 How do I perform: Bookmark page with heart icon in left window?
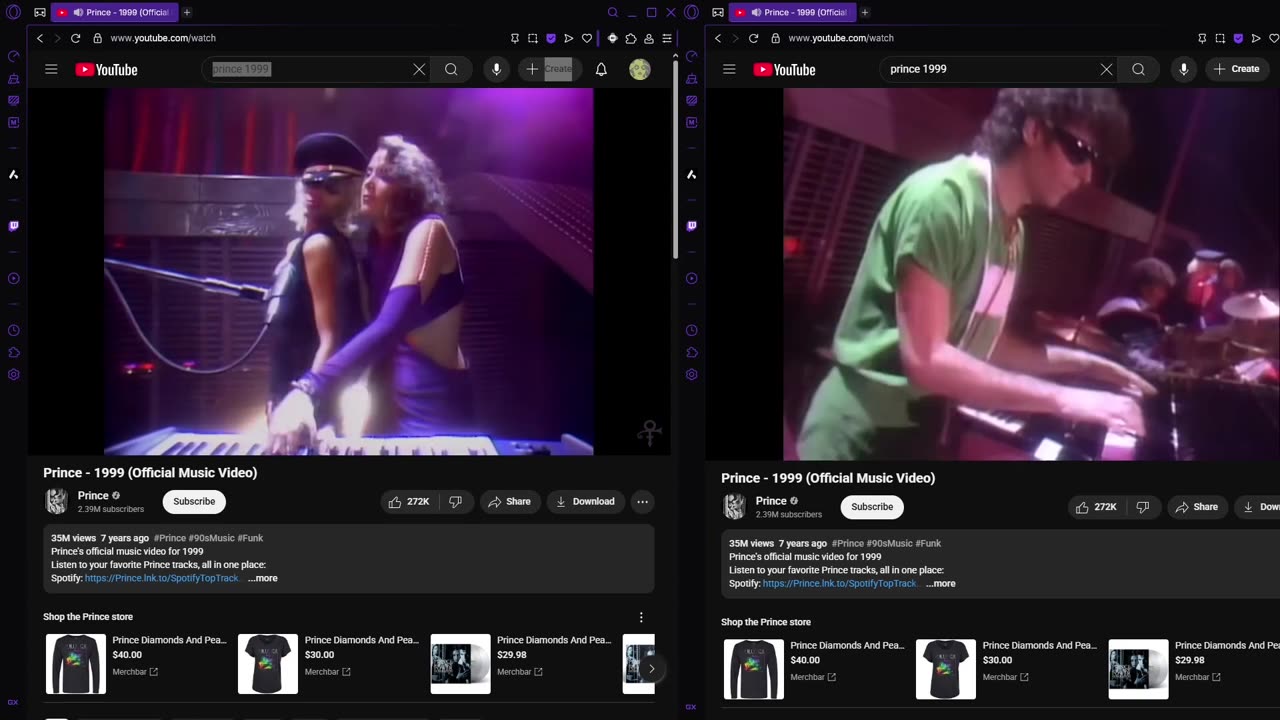pos(587,38)
